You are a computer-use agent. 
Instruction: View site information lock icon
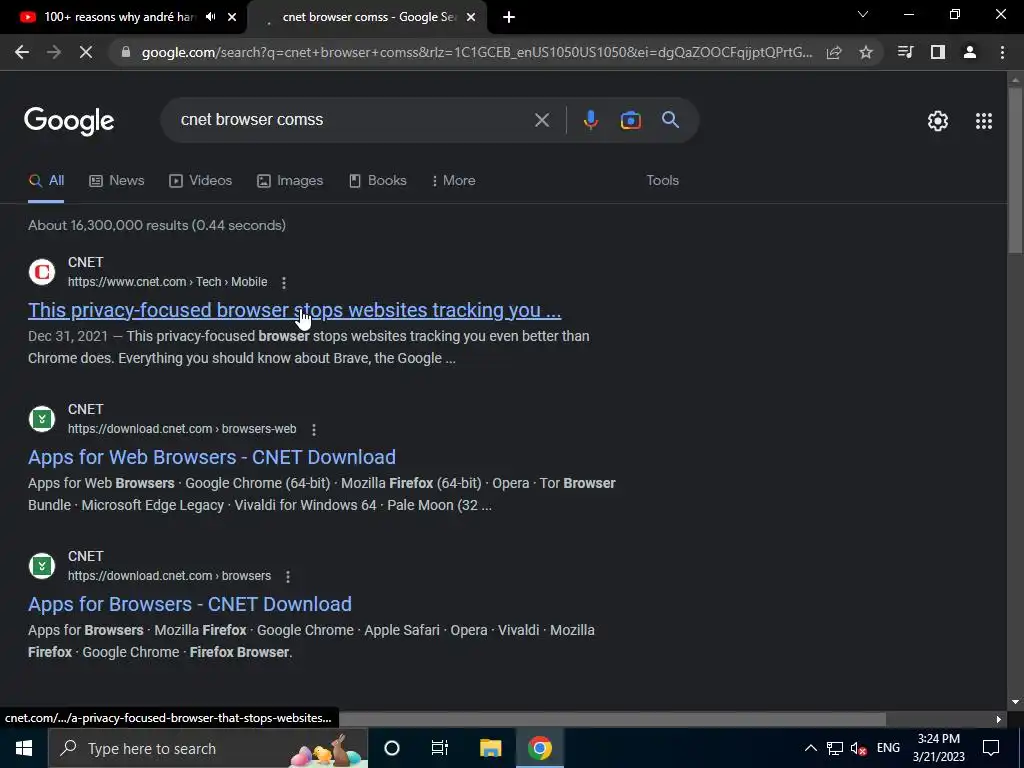click(x=126, y=52)
